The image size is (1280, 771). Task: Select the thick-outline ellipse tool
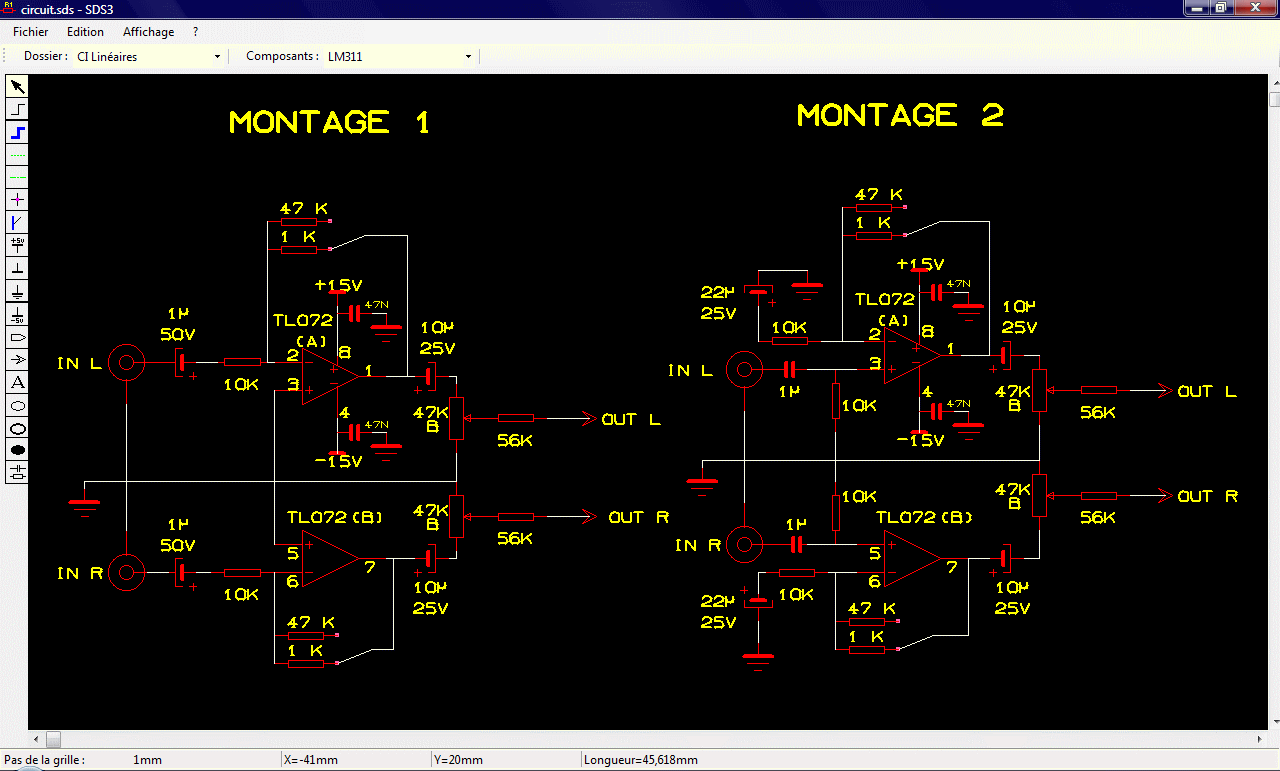click(17, 429)
